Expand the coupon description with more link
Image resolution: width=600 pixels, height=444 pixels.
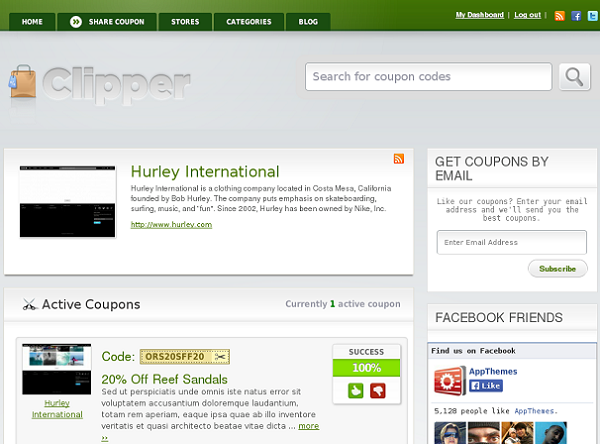pos(308,426)
